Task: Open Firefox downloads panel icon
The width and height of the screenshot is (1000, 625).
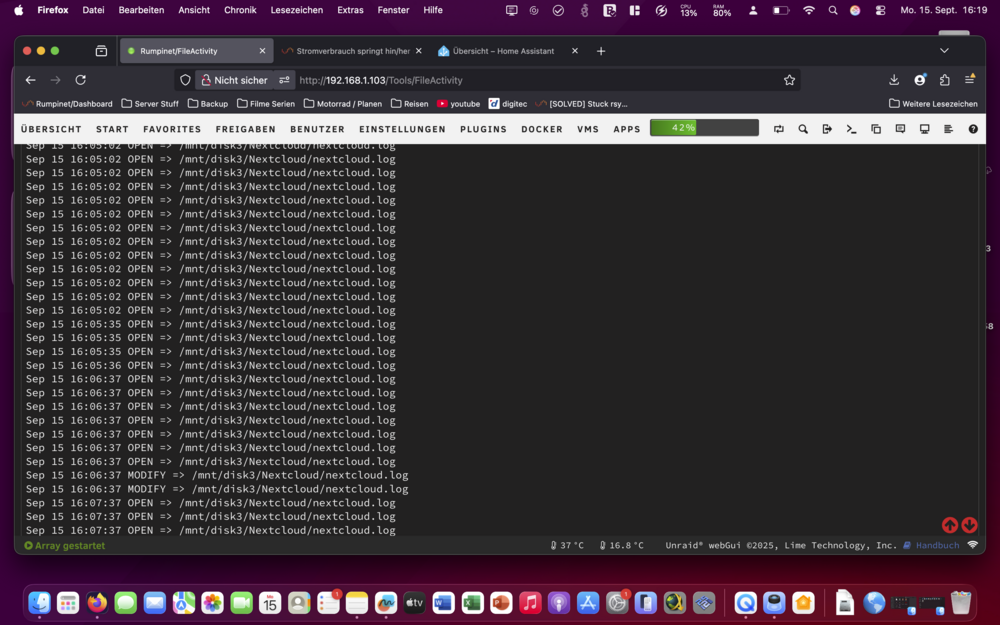Action: point(894,80)
